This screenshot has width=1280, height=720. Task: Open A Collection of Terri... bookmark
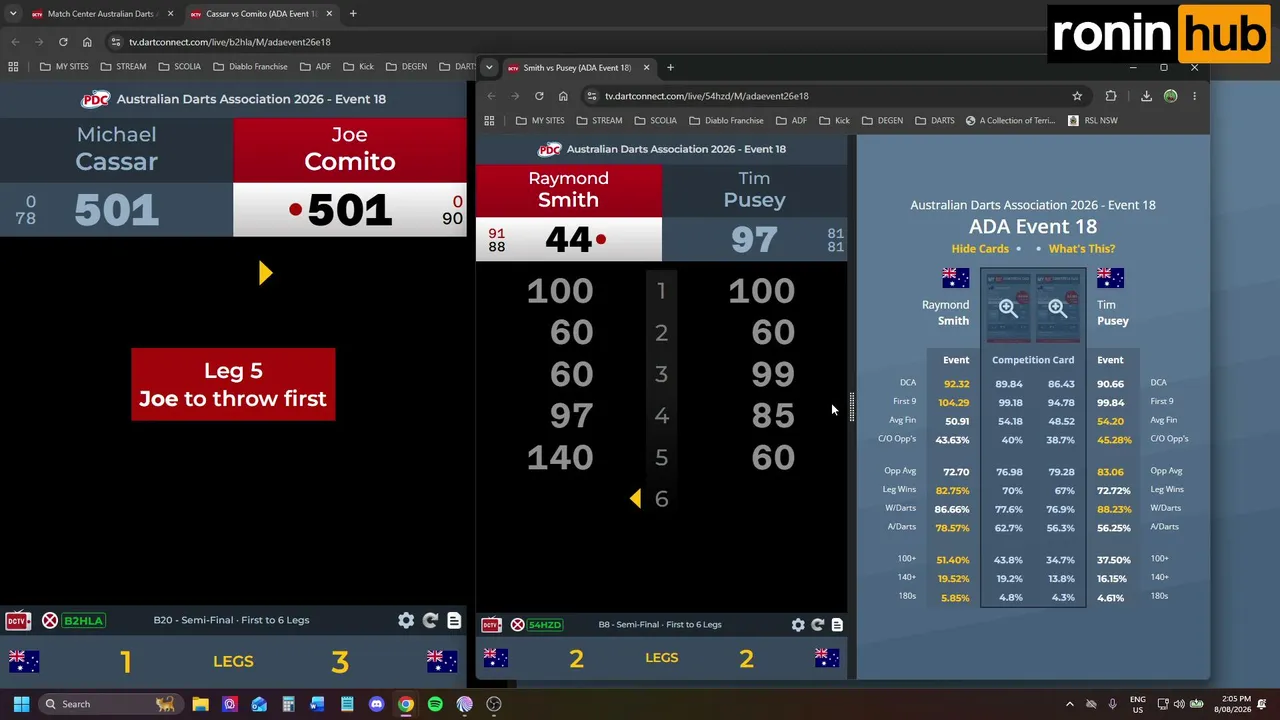pyautogui.click(x=1010, y=121)
